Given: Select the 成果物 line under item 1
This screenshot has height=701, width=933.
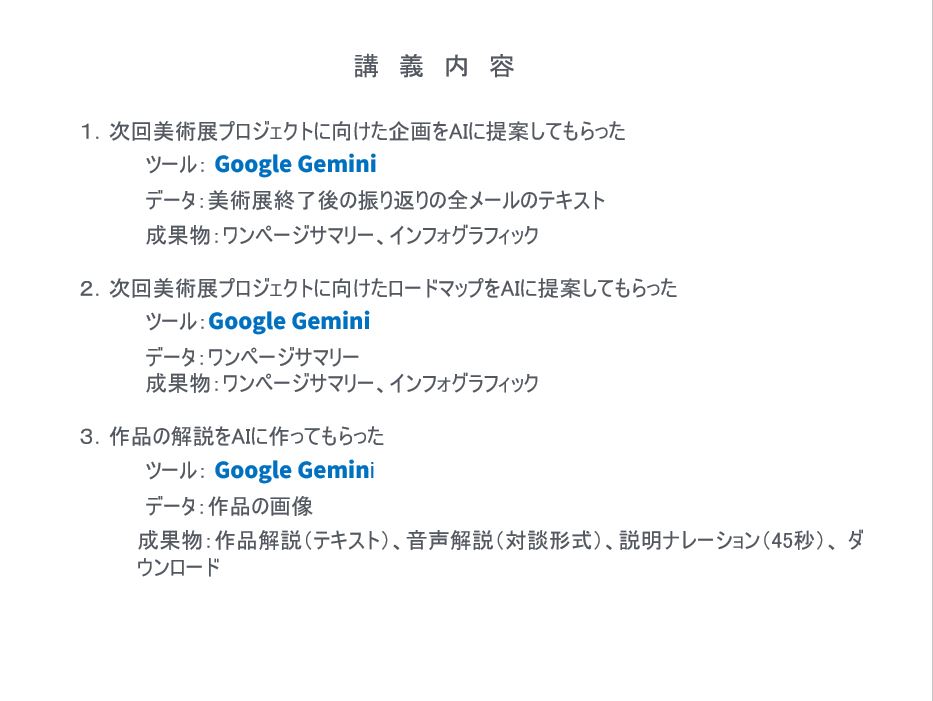Looking at the screenshot, I should click(x=341, y=236).
